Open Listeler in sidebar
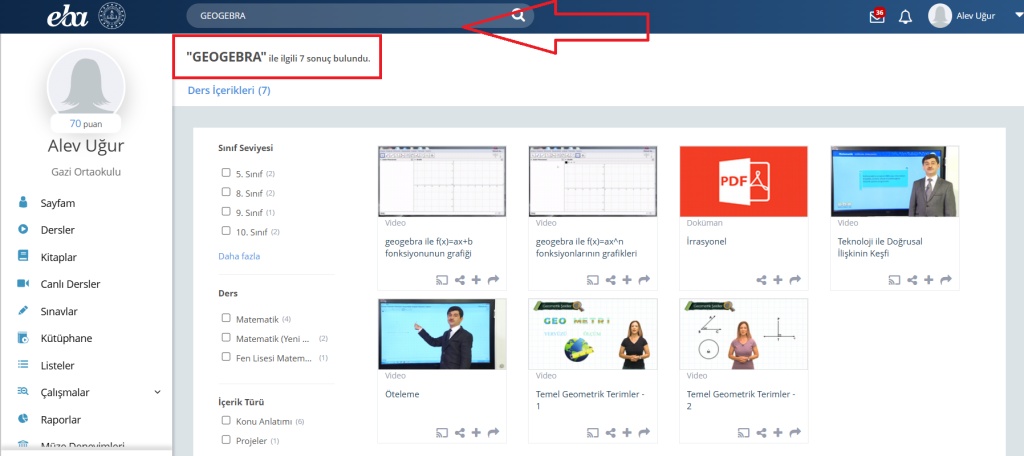Viewport: 1024px width, 456px height. (x=57, y=366)
